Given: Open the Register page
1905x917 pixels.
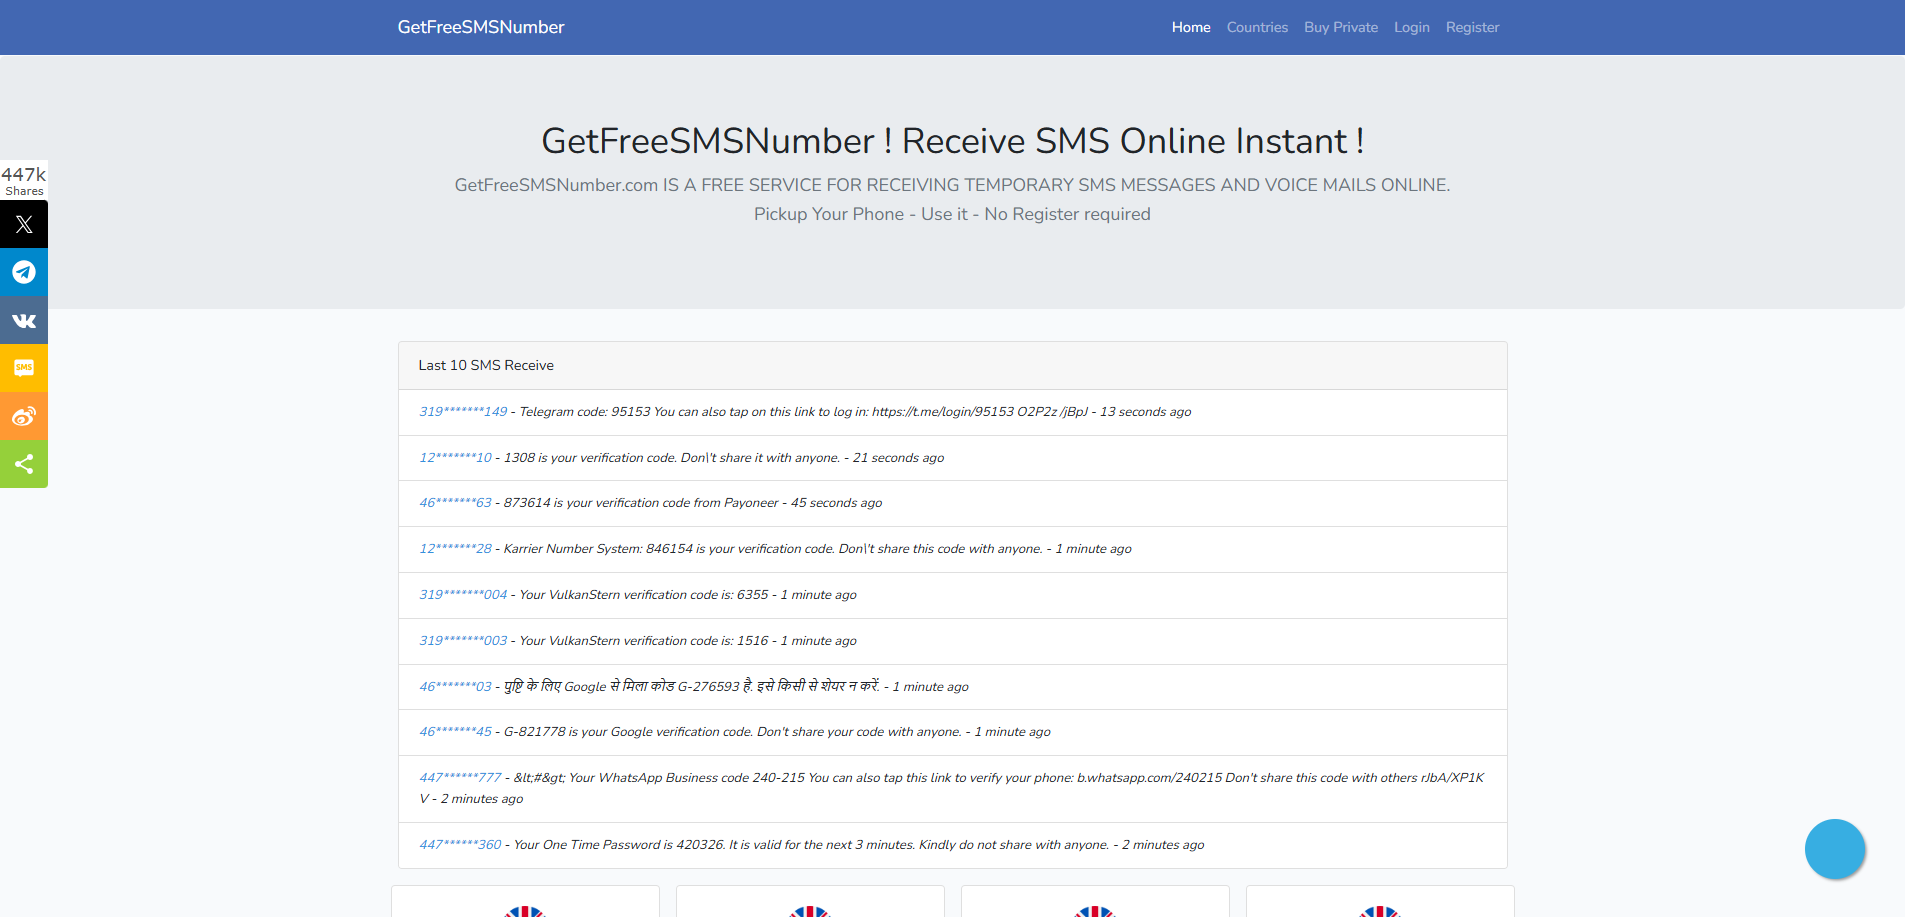Looking at the screenshot, I should [x=1472, y=27].
